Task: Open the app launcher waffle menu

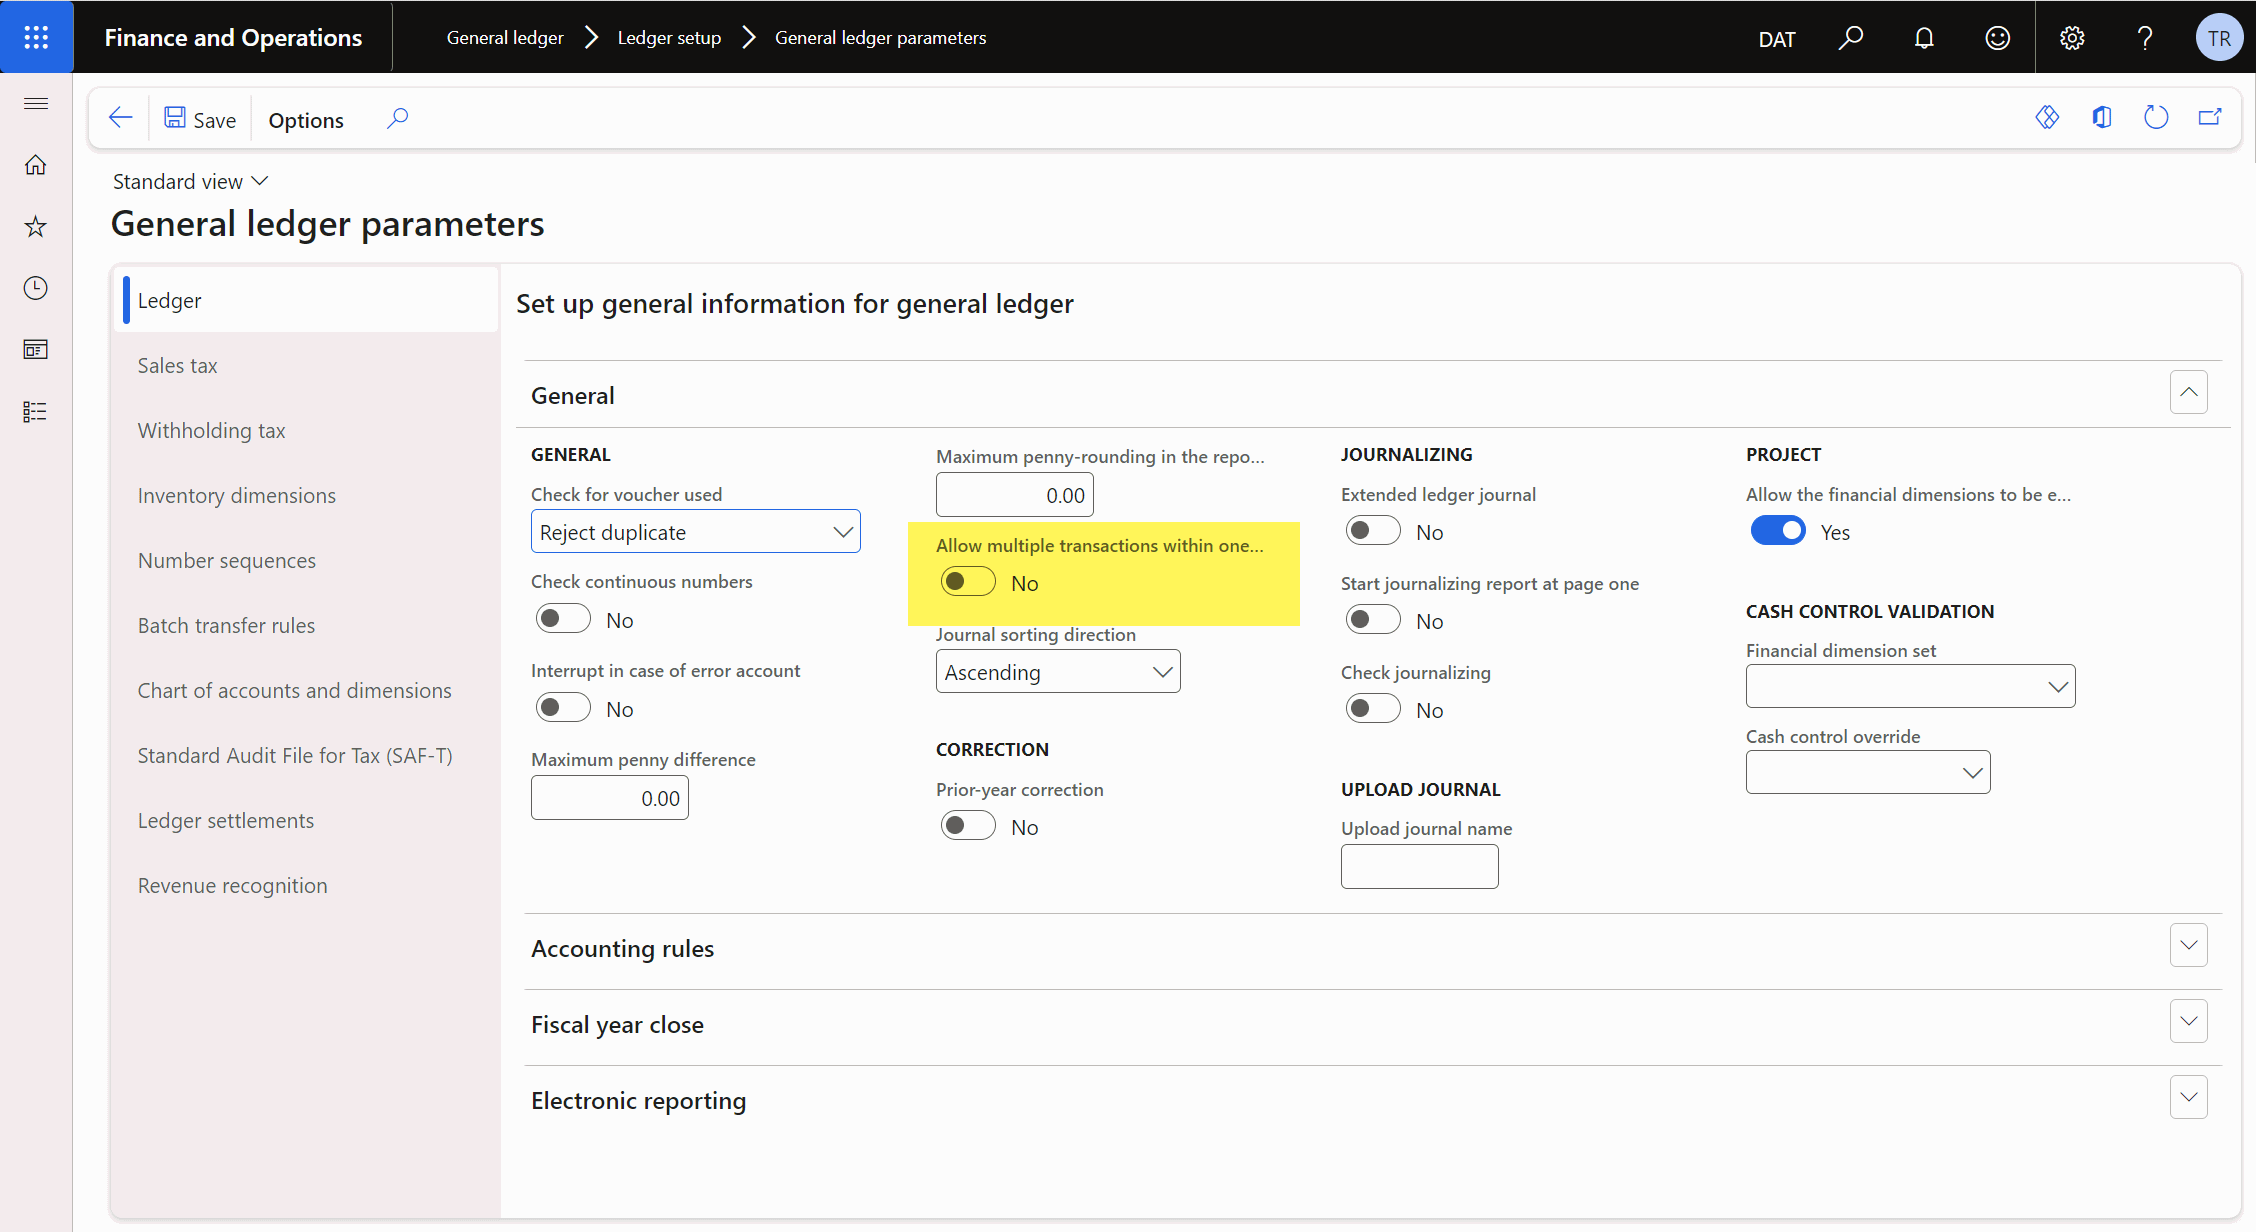Action: coord(36,37)
